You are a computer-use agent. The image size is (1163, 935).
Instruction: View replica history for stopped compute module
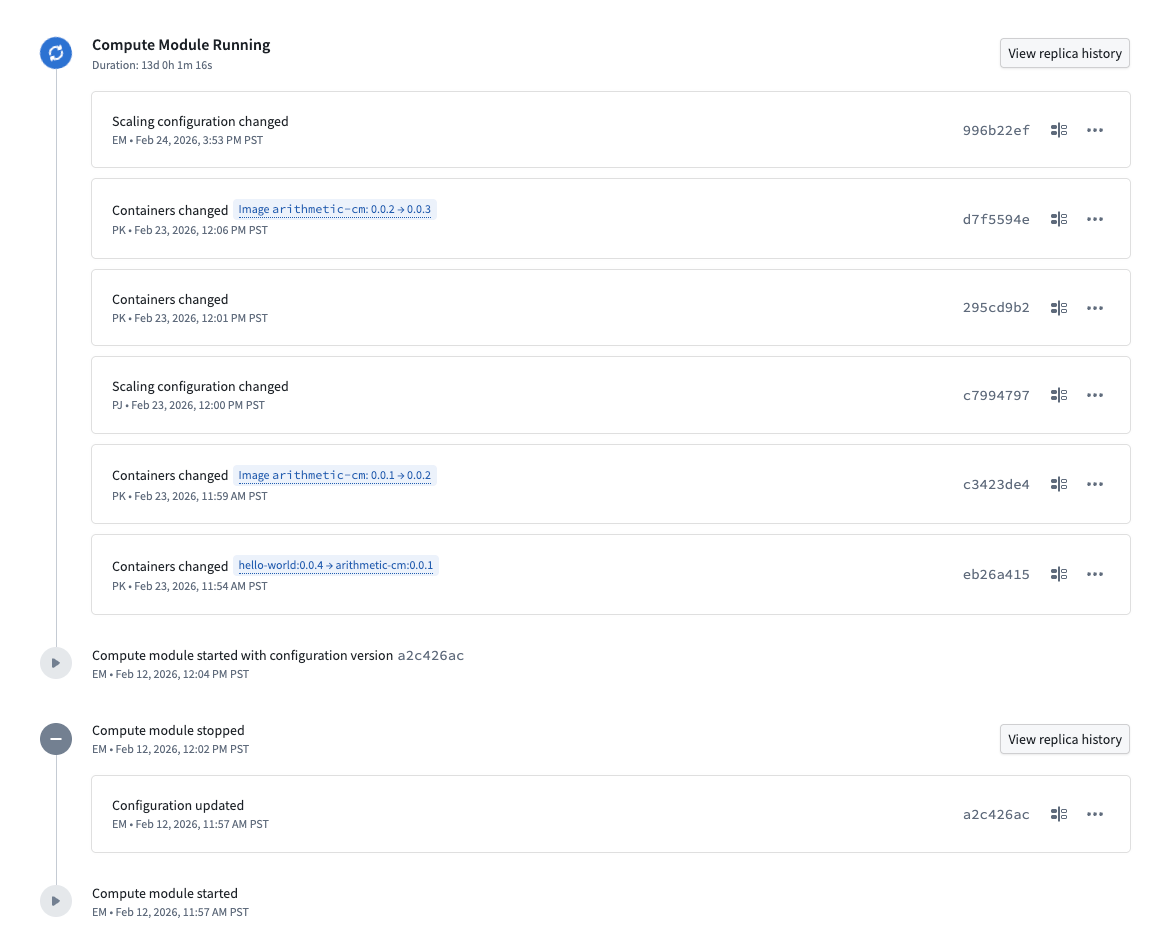pyautogui.click(x=1064, y=739)
